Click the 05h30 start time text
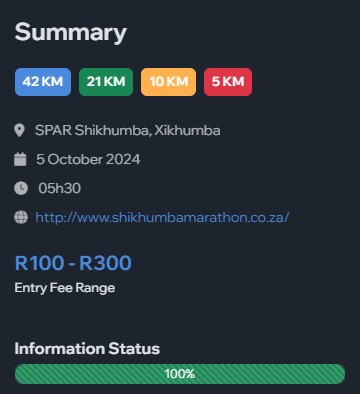The width and height of the screenshot is (360, 394). coord(59,188)
